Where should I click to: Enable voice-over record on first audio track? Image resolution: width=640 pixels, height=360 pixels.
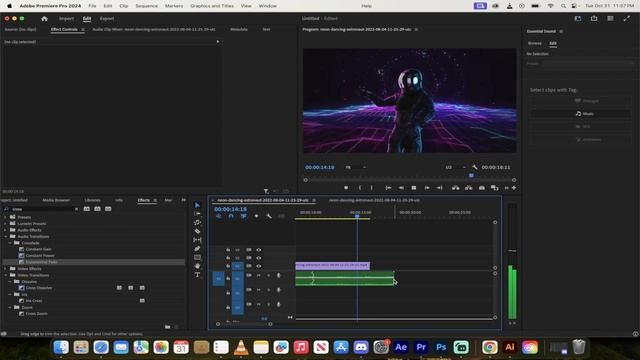(279, 276)
